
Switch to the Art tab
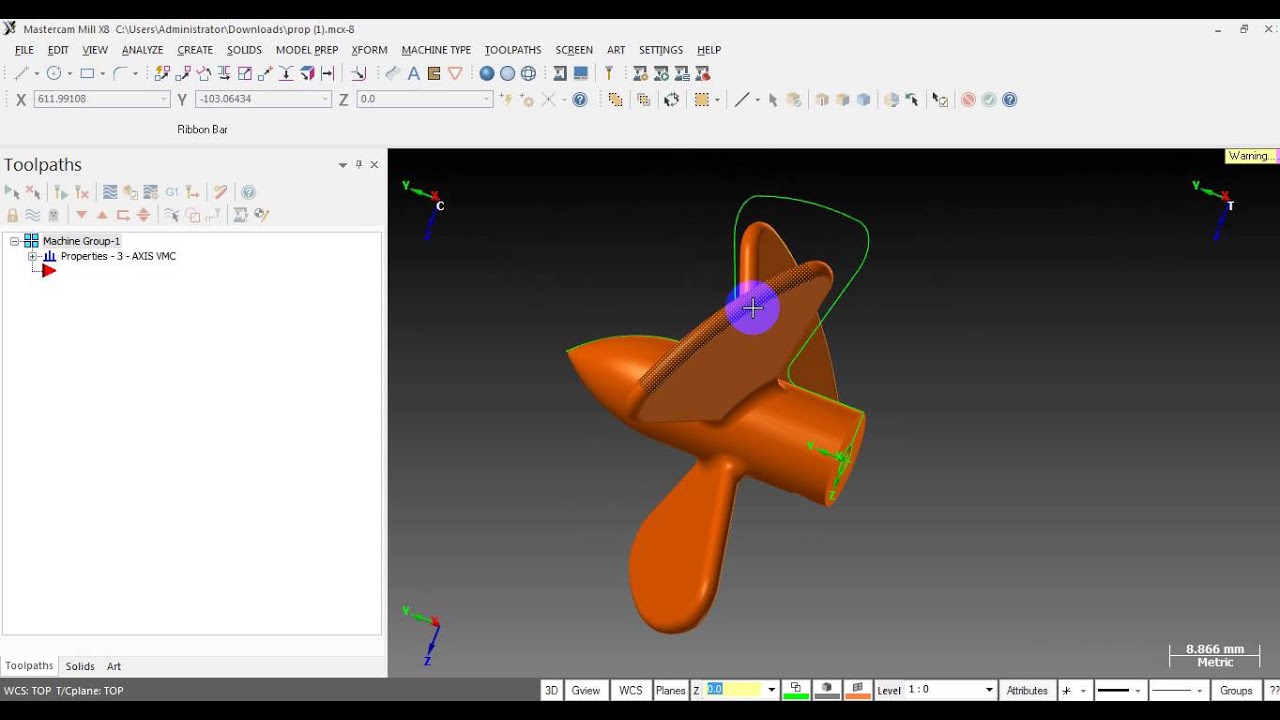click(x=114, y=666)
